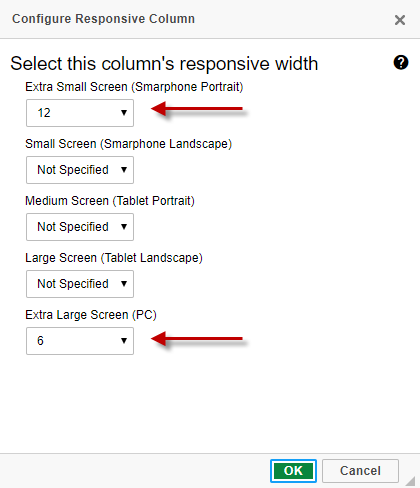Confirm settings with the OK button
The width and height of the screenshot is (420, 488).
coord(293,471)
